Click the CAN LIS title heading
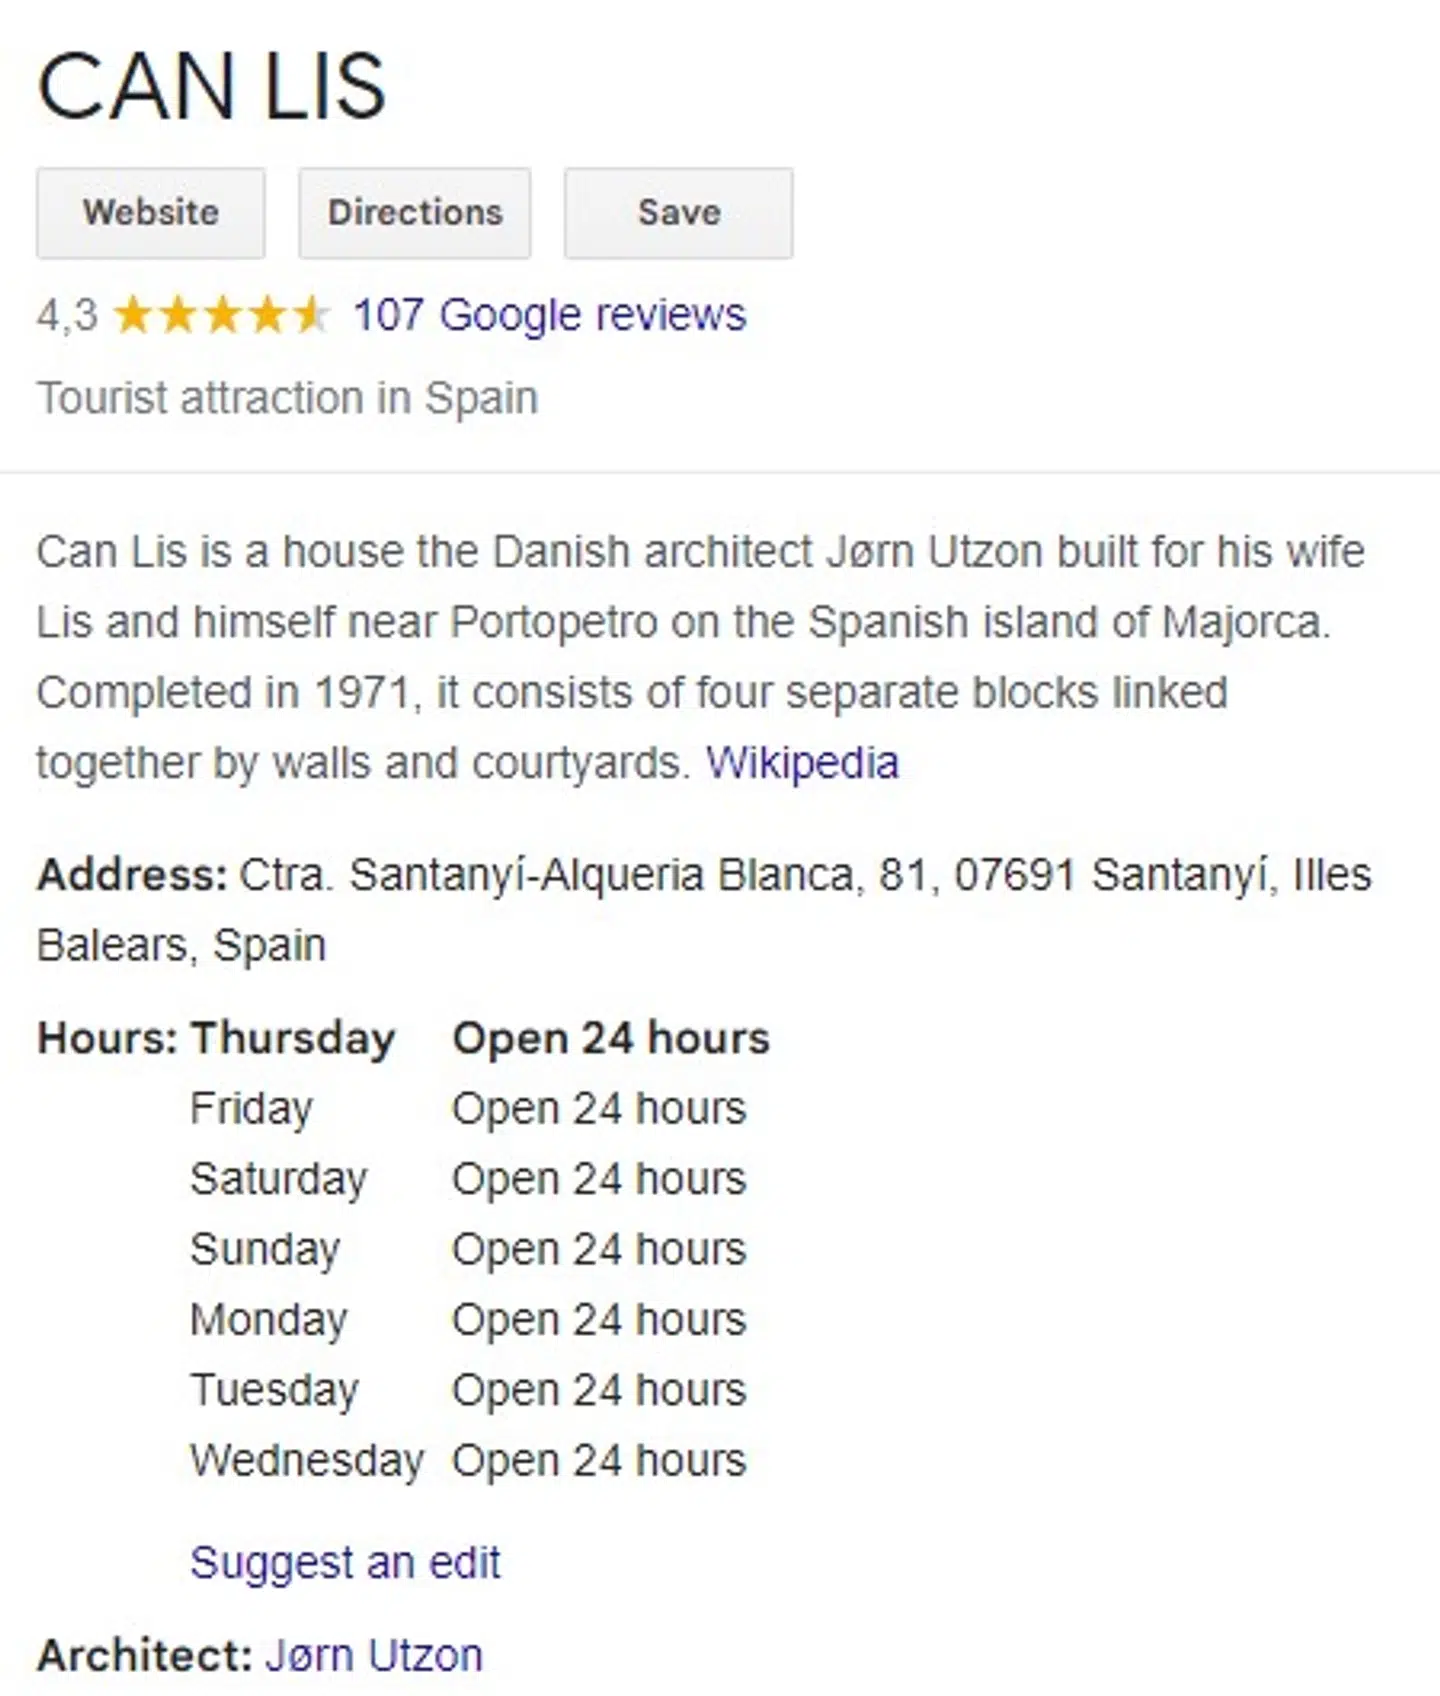 point(211,88)
